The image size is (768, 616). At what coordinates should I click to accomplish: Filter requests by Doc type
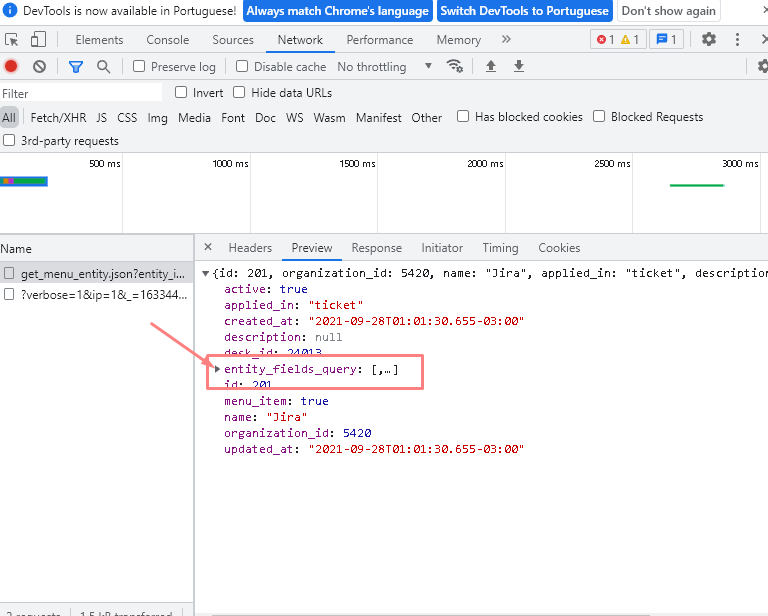(x=265, y=118)
